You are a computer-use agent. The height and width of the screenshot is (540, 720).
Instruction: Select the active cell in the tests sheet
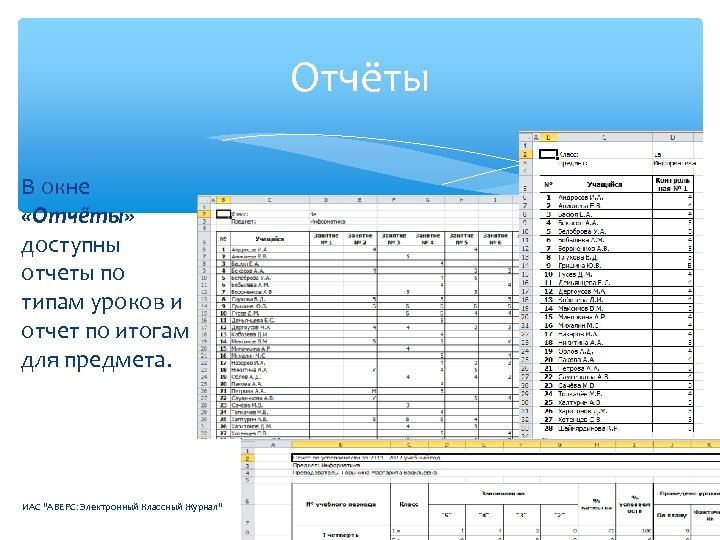click(548, 154)
